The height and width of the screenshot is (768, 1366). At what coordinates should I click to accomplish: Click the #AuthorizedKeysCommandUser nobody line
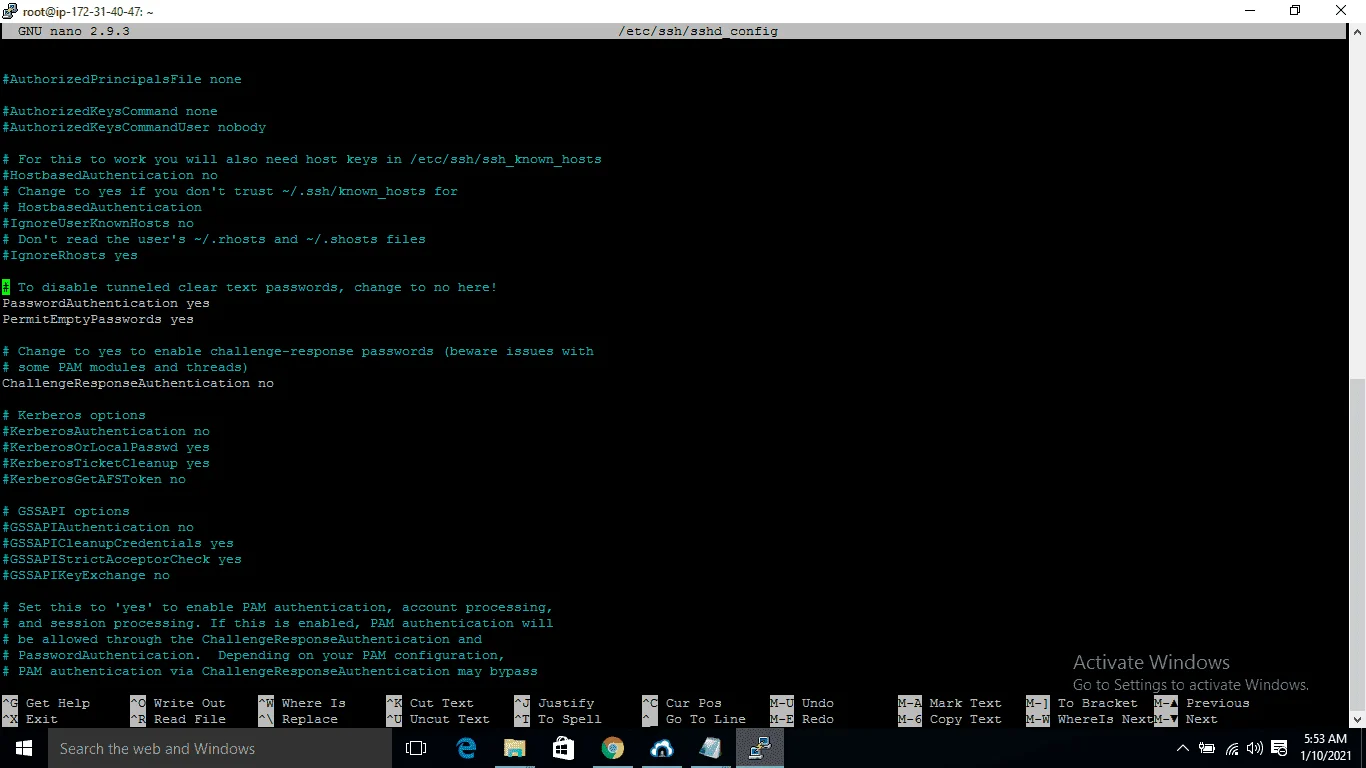134,127
